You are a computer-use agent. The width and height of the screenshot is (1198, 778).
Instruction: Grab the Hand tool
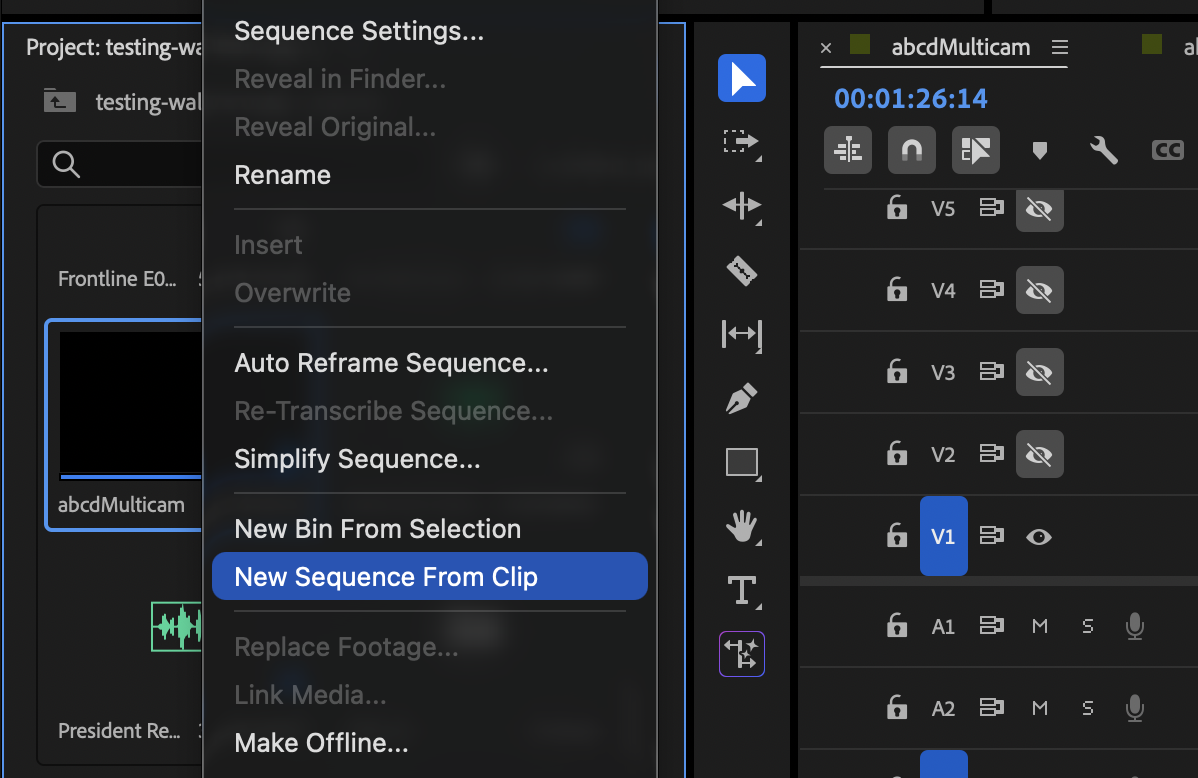pos(741,527)
